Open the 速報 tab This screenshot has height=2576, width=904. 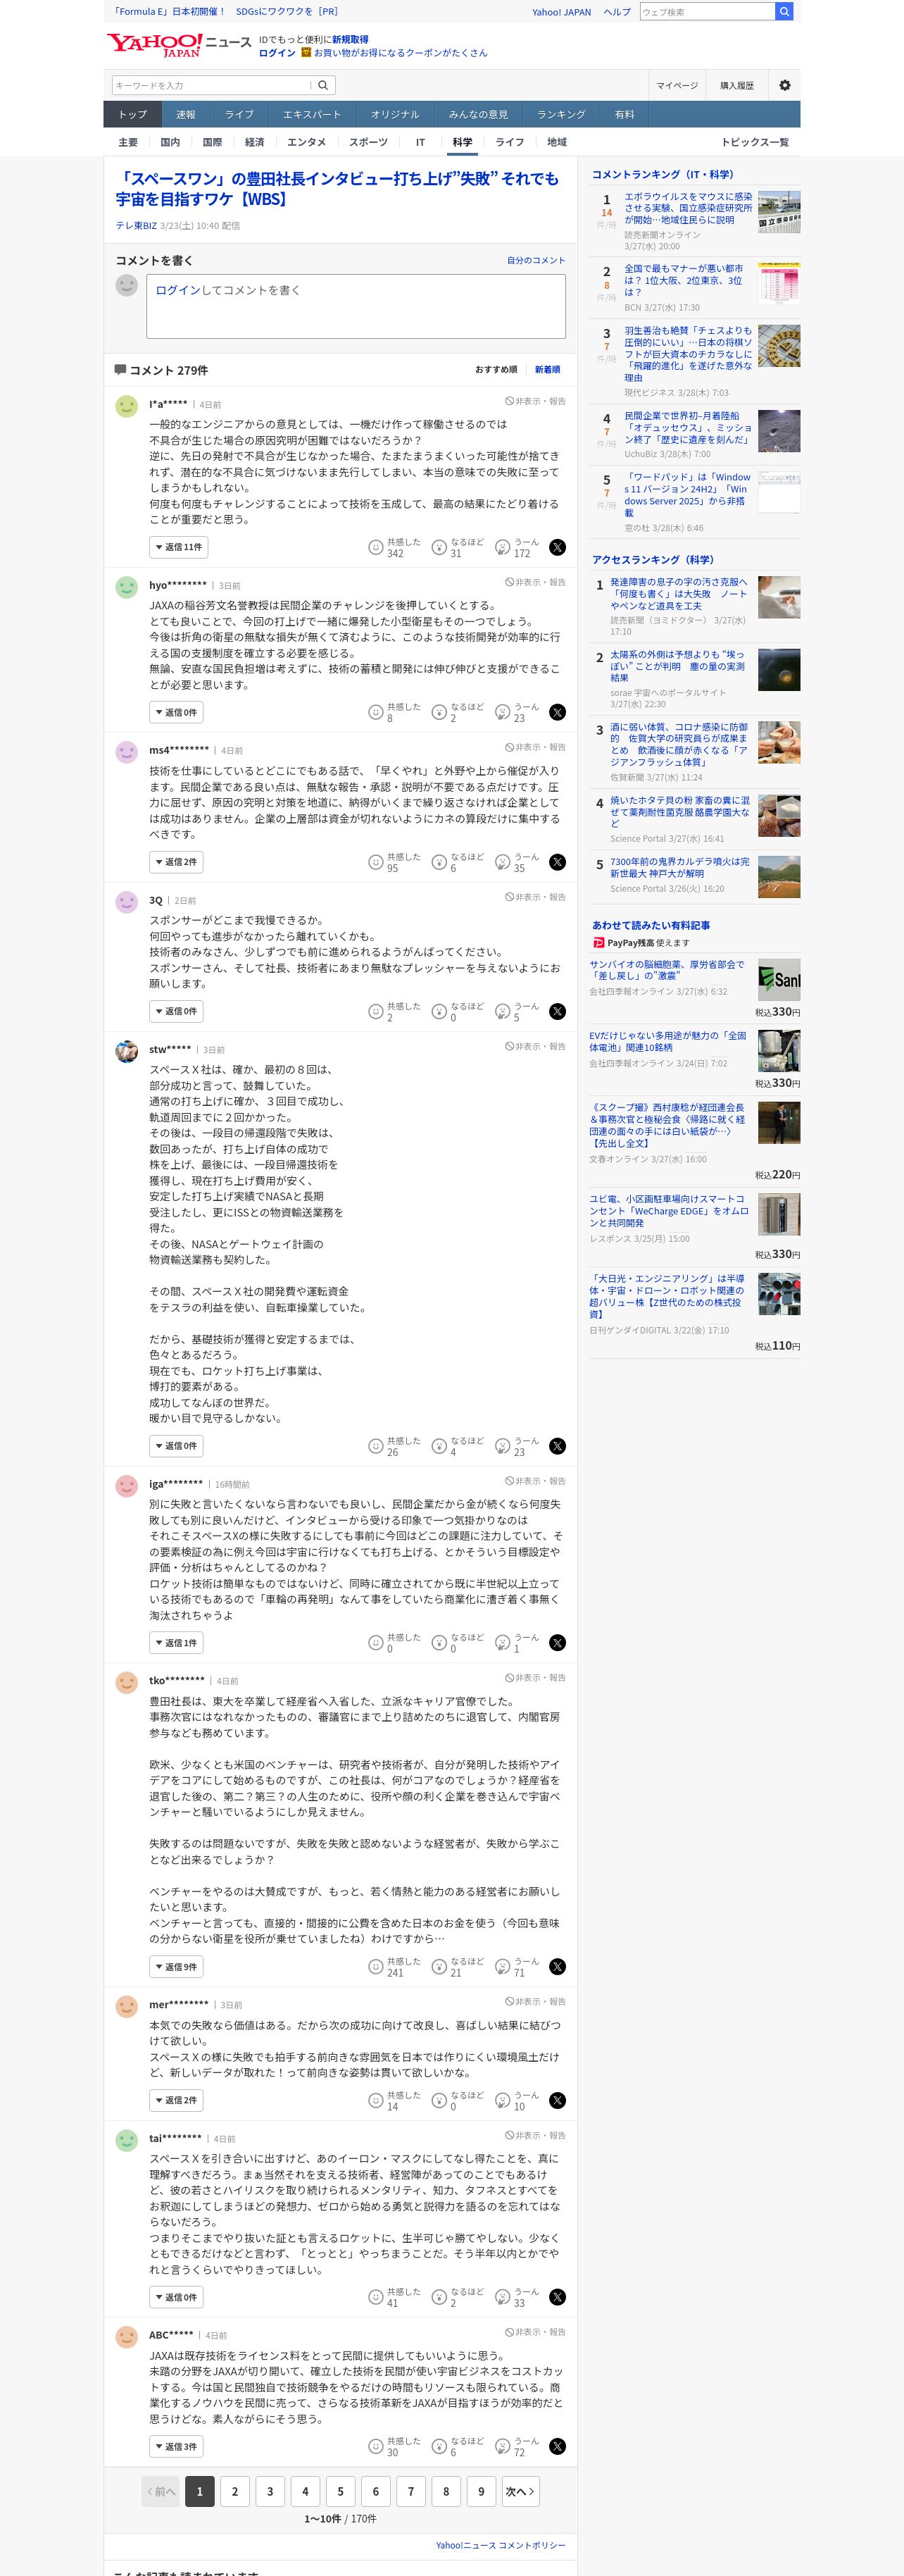click(186, 114)
